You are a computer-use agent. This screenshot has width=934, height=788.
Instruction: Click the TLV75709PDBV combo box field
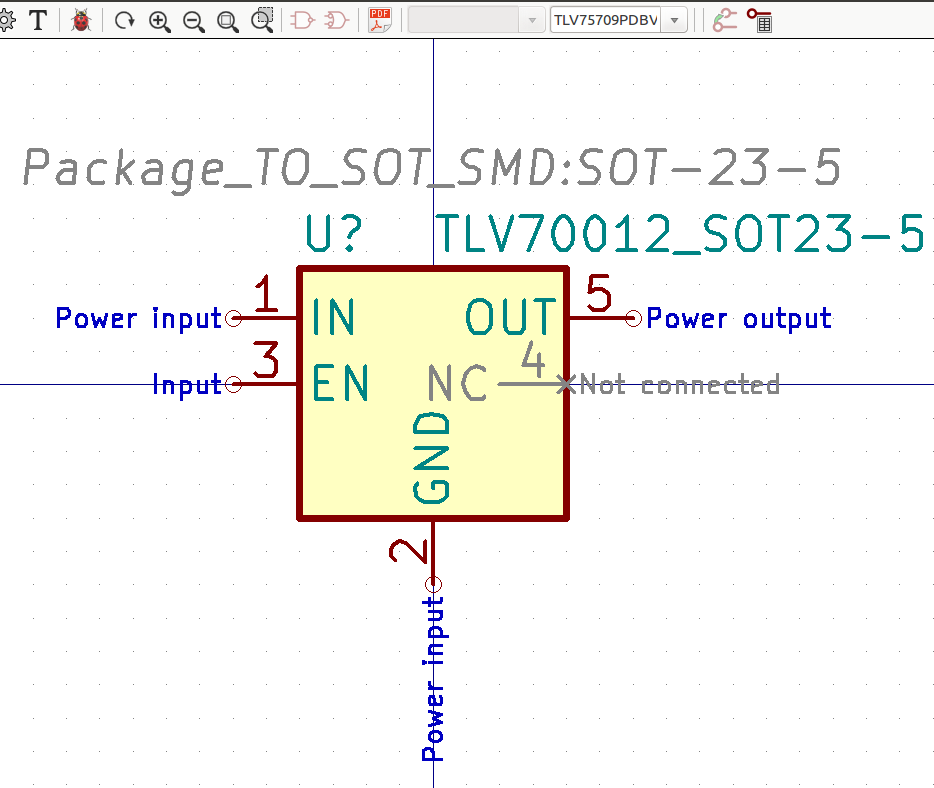606,20
